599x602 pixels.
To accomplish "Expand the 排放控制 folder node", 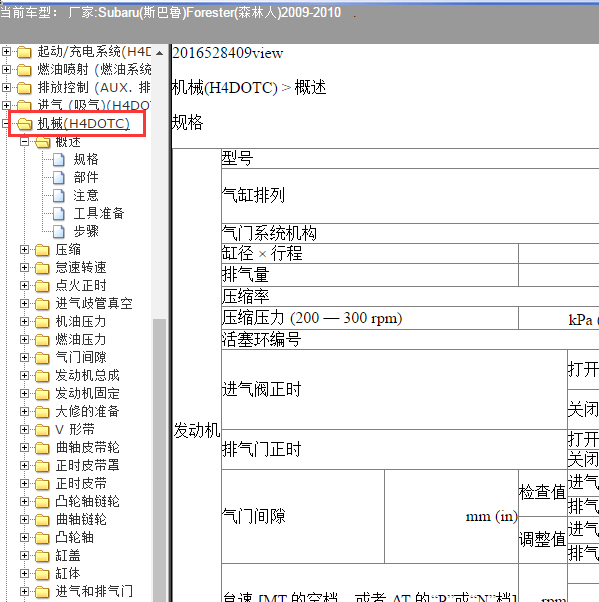I will (6, 88).
